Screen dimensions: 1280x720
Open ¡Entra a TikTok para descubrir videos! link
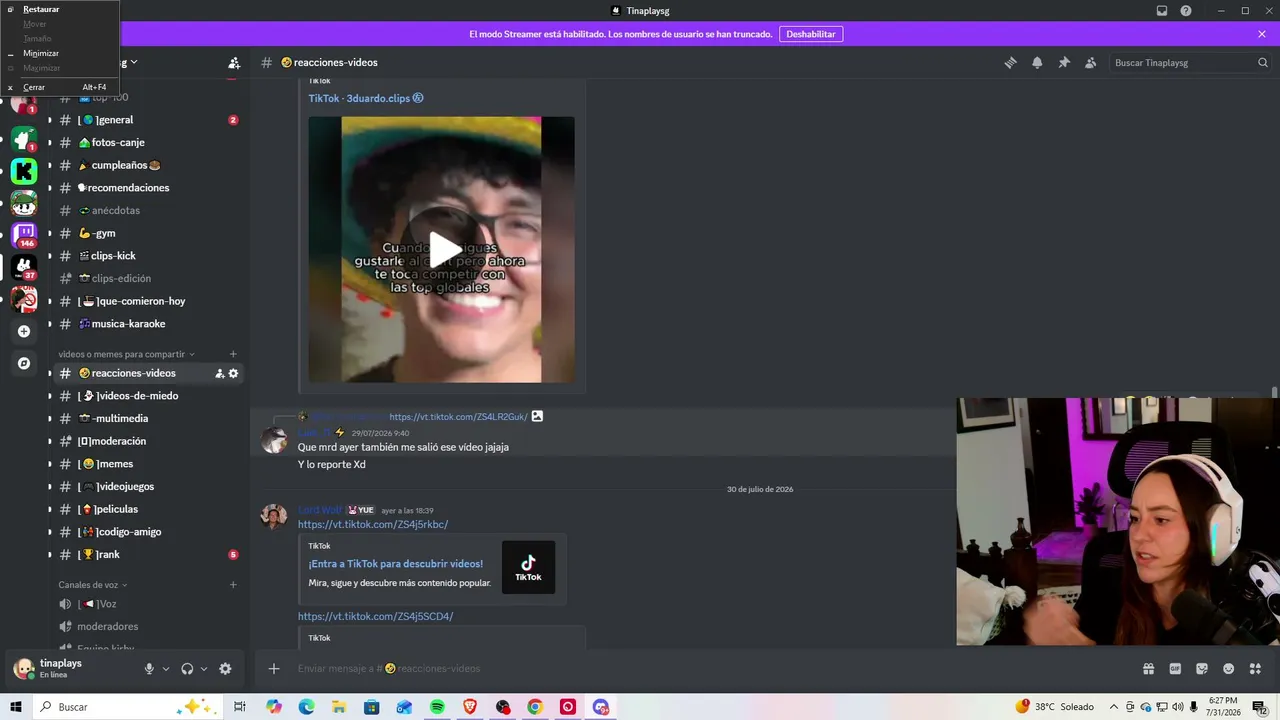pyautogui.click(x=396, y=564)
